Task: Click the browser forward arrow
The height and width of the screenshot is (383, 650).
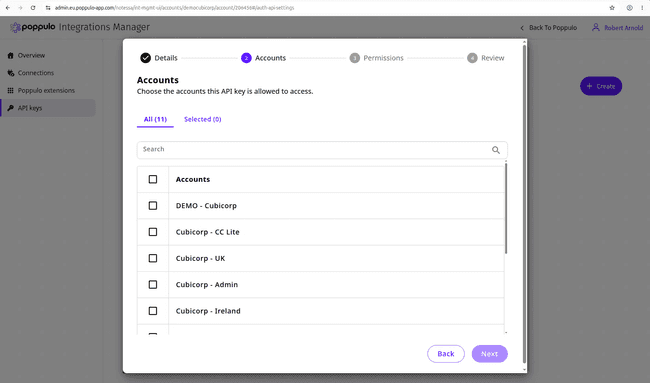Action: coord(20,7)
